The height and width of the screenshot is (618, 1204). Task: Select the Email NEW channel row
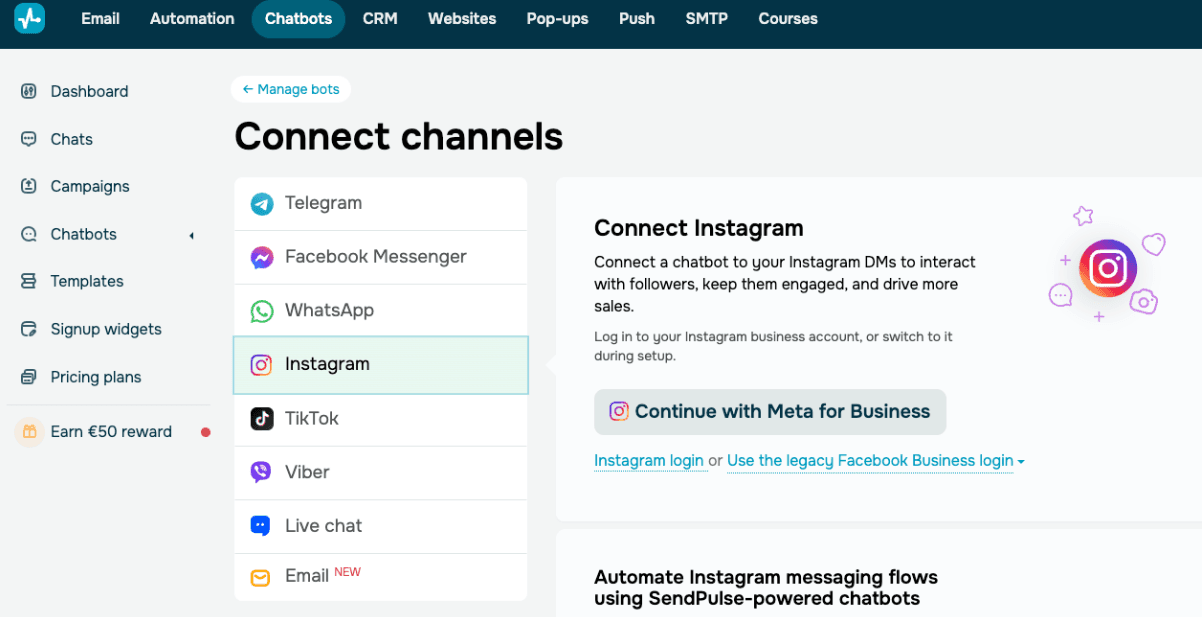[x=380, y=577]
